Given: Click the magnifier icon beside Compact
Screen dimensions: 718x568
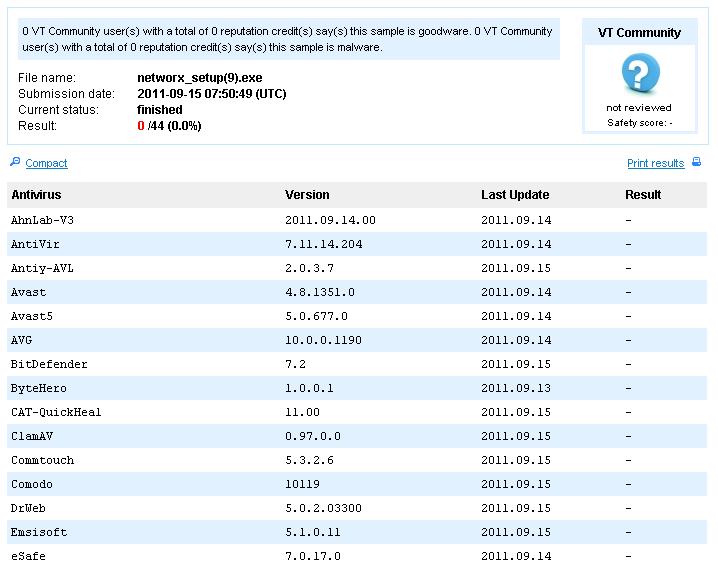Looking at the screenshot, I should click(14, 162).
